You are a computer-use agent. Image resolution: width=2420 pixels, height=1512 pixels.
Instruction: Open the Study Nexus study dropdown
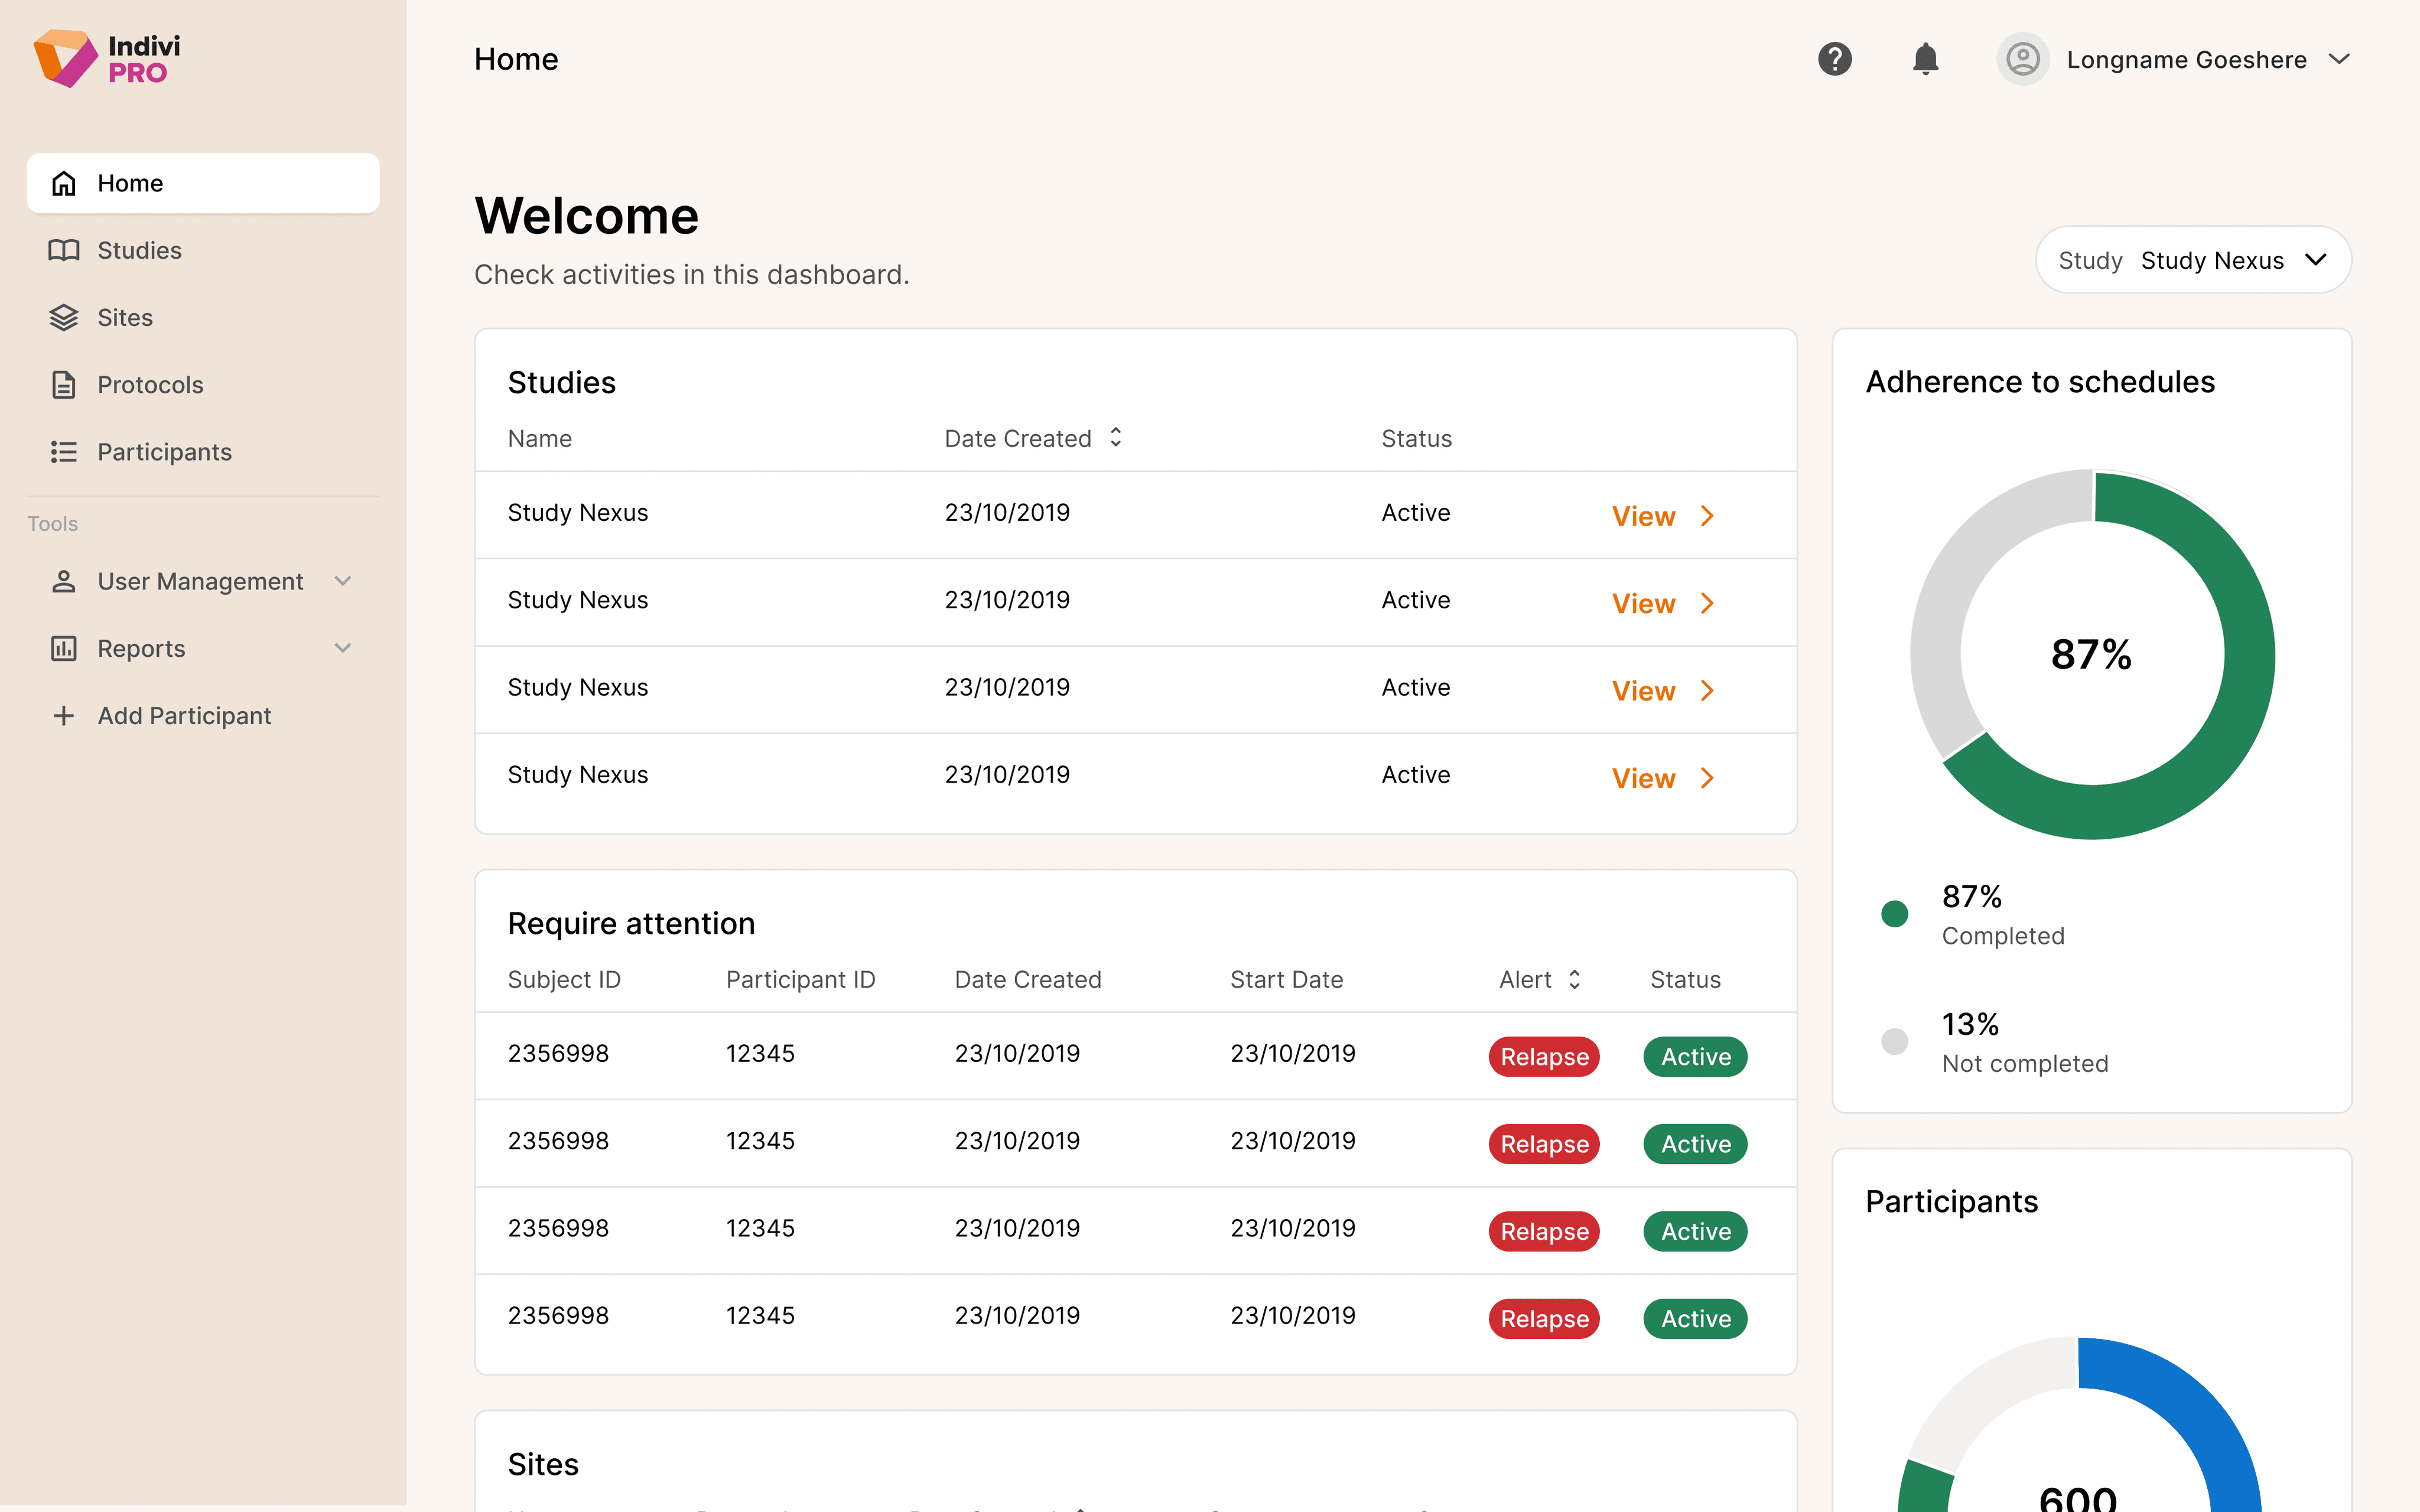2193,260
